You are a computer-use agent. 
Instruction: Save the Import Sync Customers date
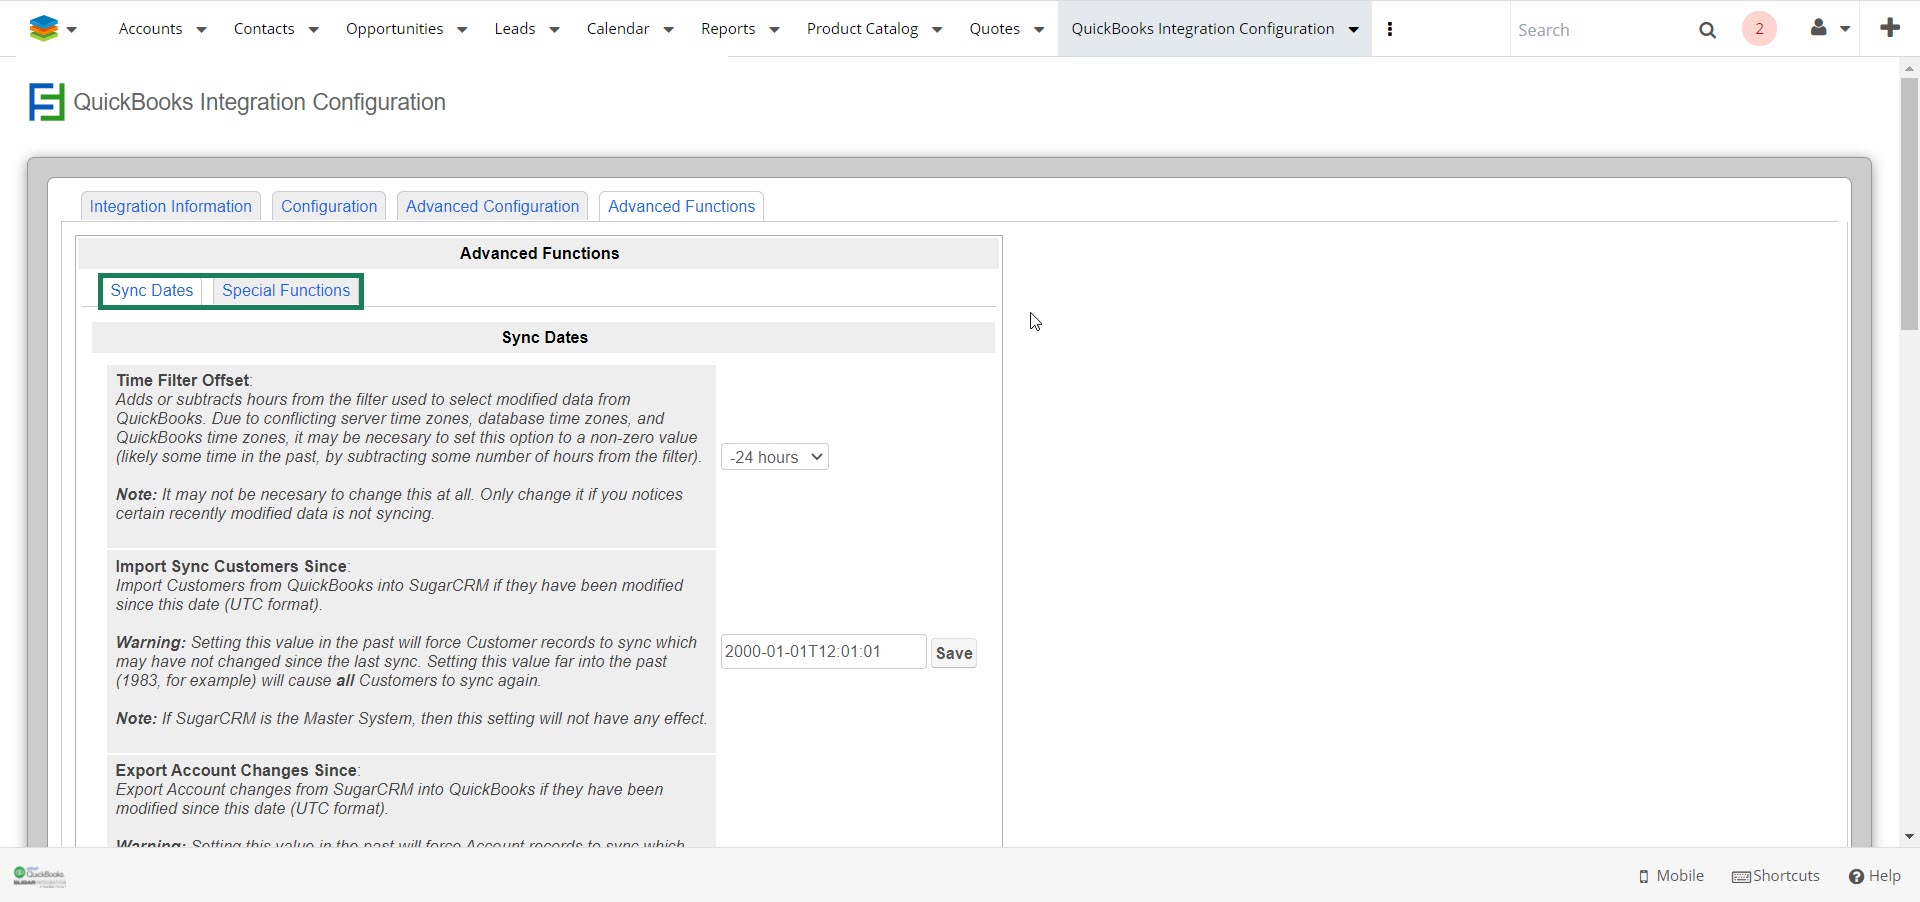pyautogui.click(x=953, y=653)
